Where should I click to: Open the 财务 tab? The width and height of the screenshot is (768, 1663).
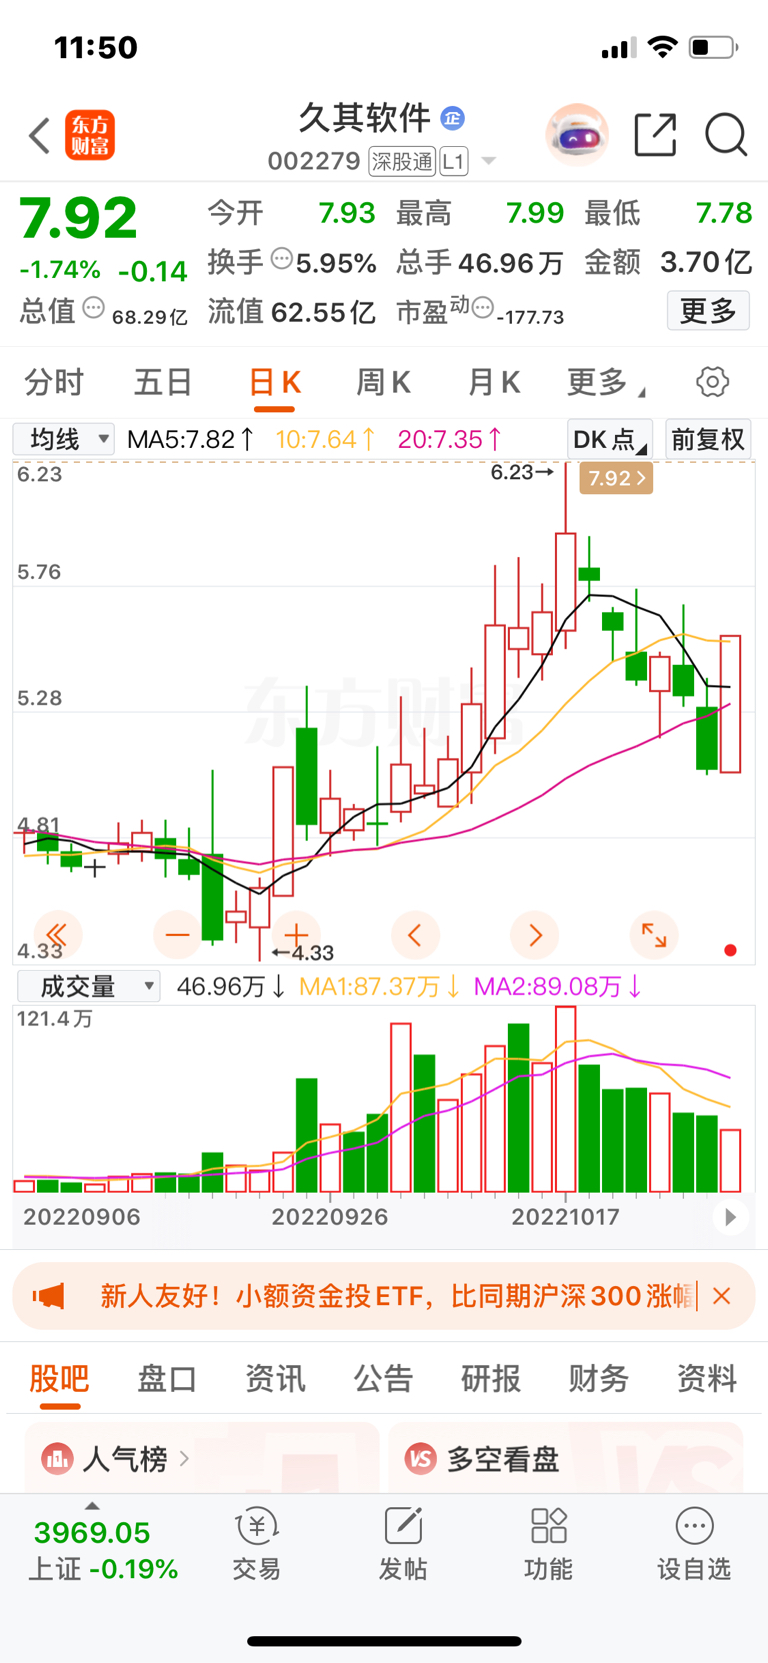[x=599, y=1378]
